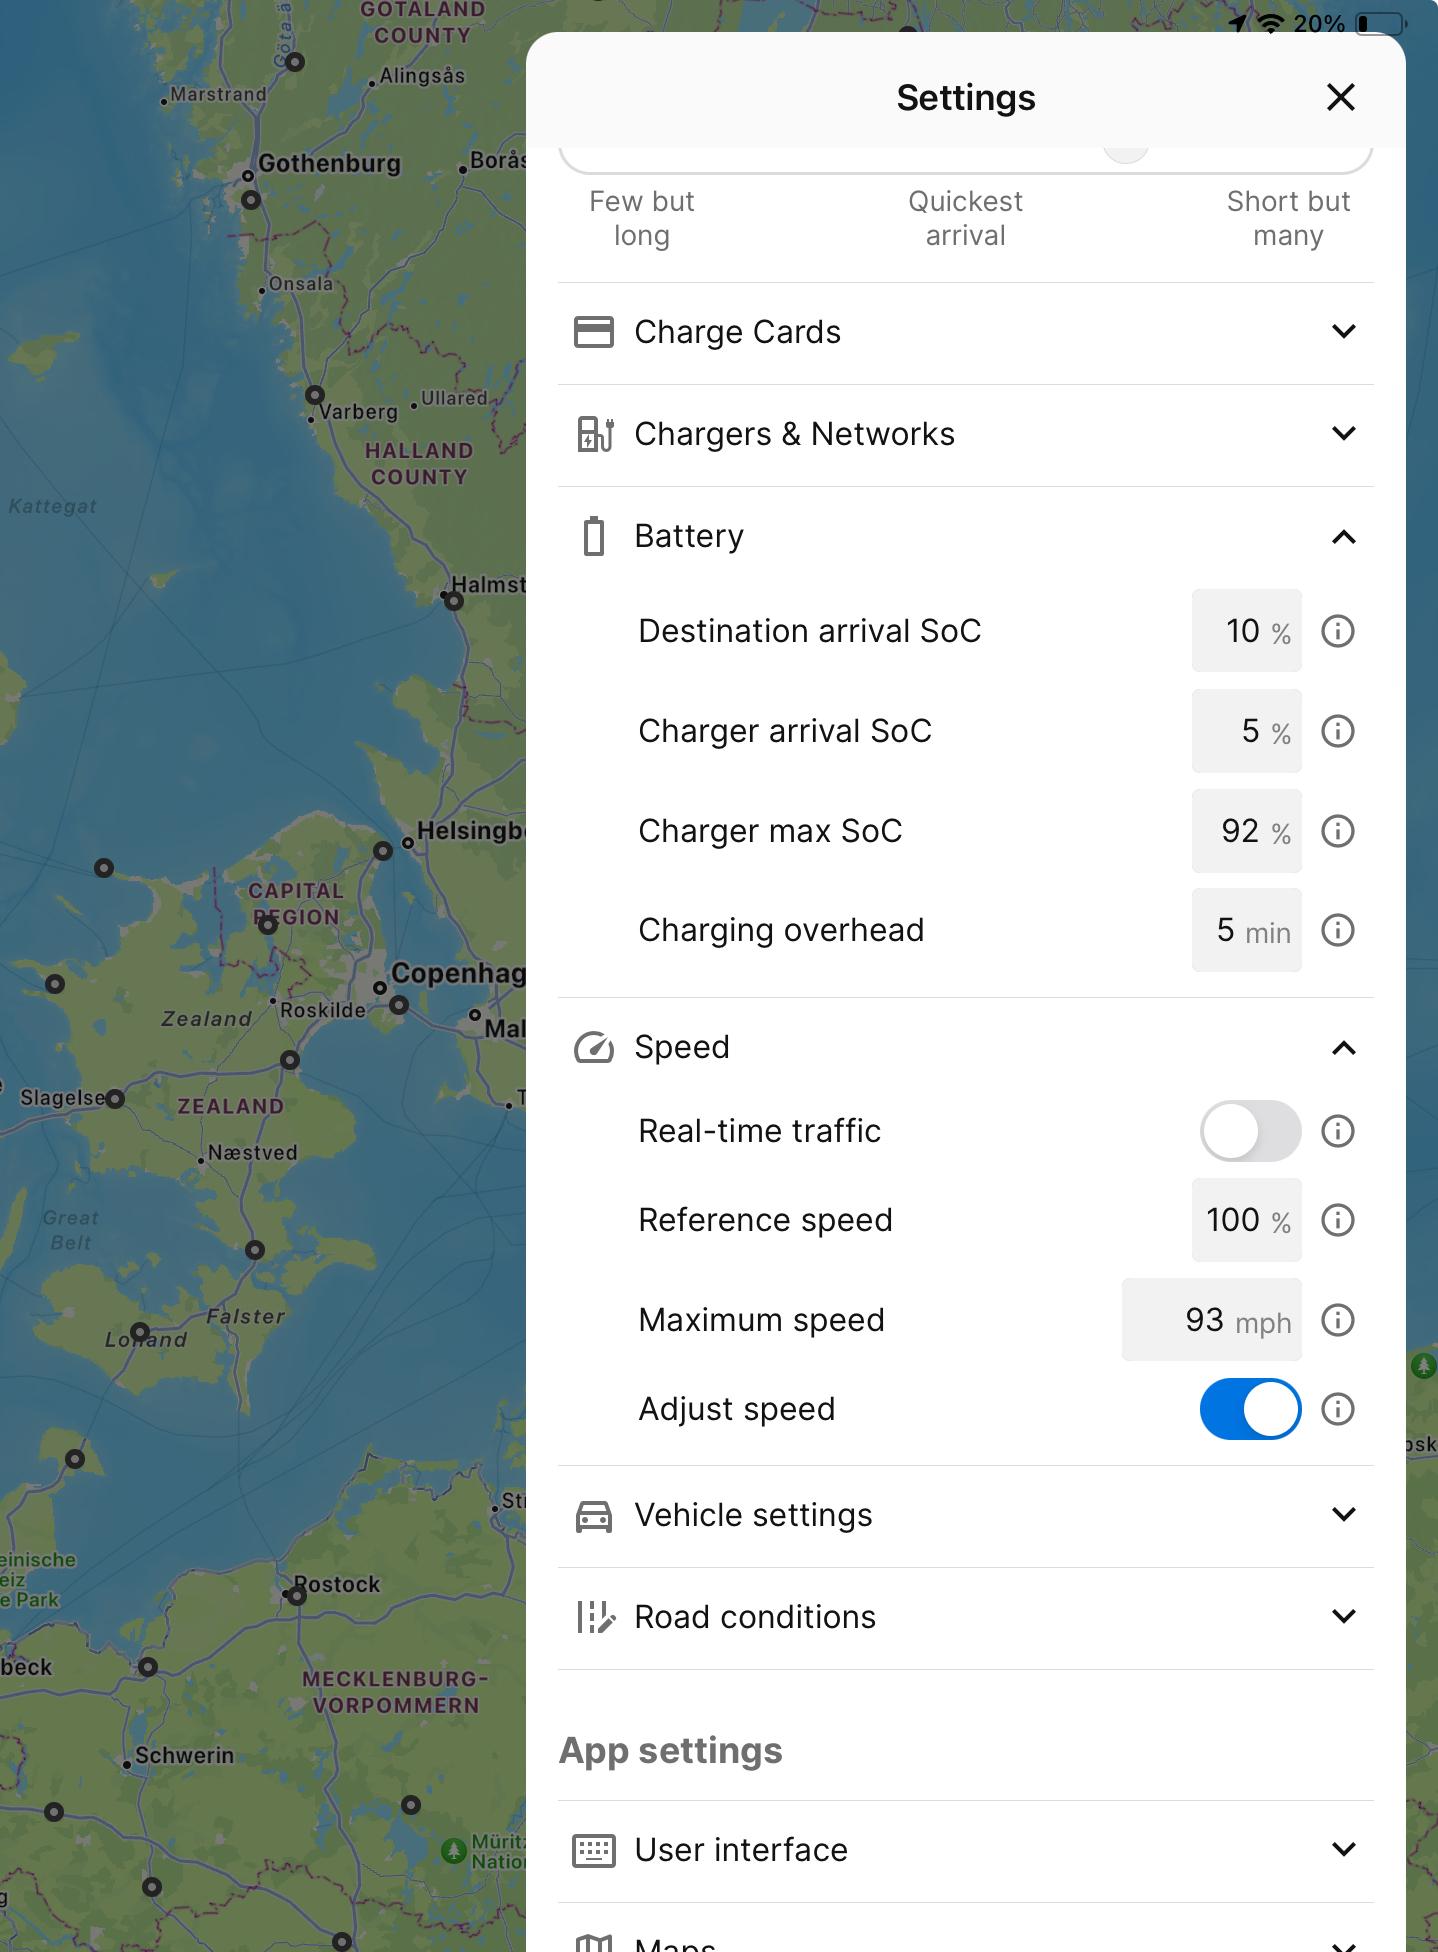
Task: Expand Charge Cards section chevron
Action: pos(1344,331)
